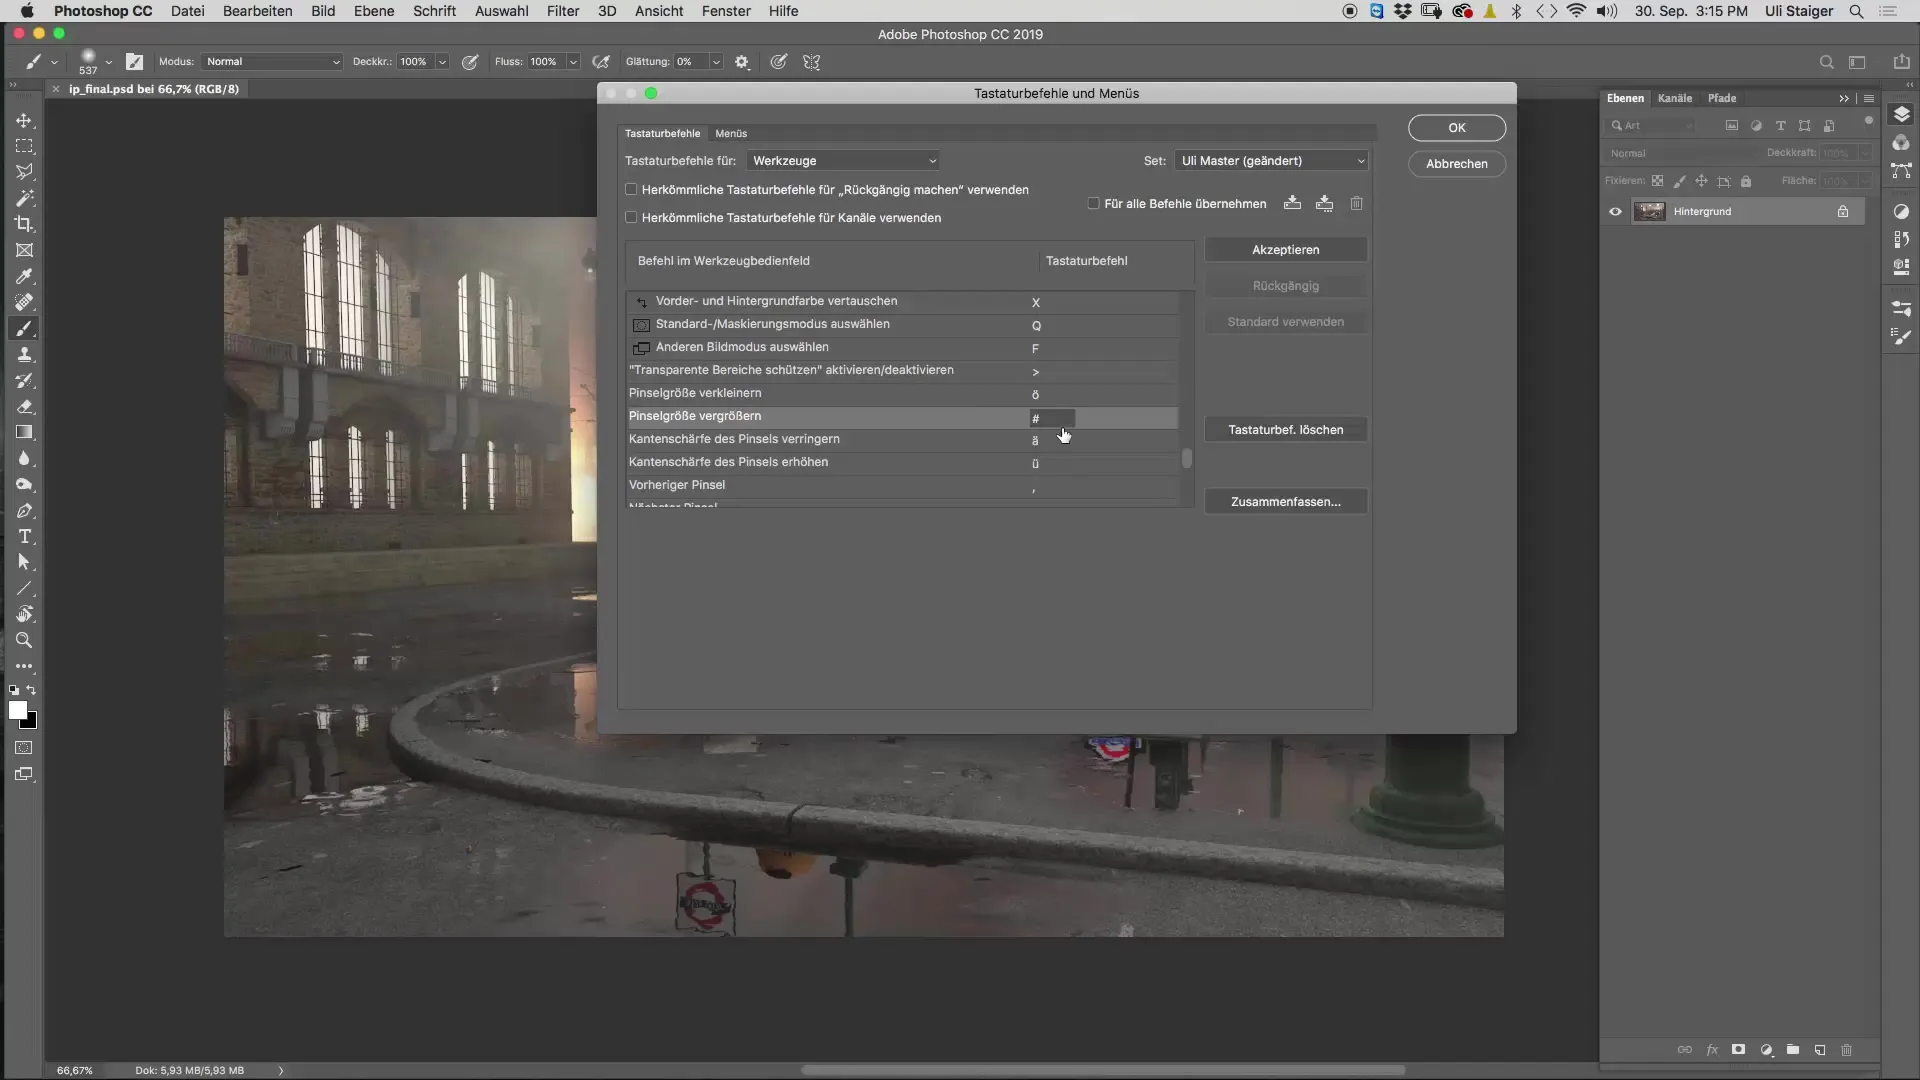This screenshot has height=1080, width=1920.
Task: Select the Eraser tool
Action: [x=24, y=406]
